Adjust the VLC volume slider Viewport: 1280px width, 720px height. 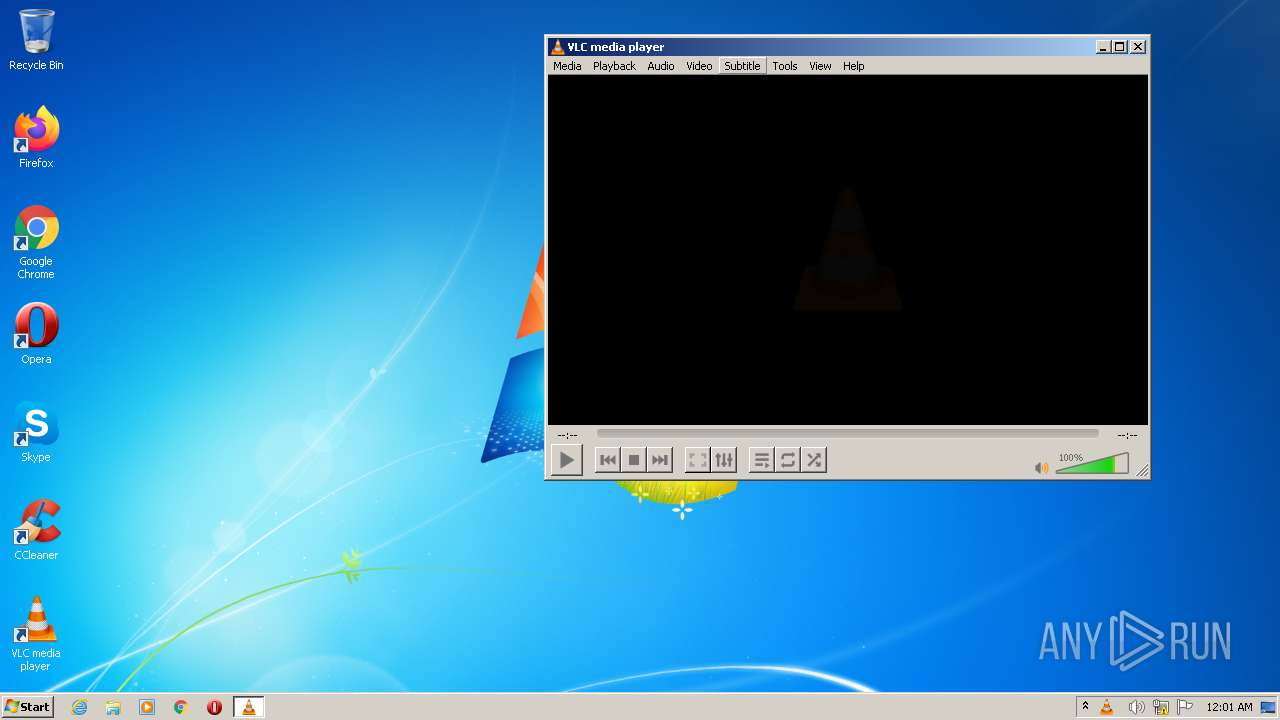click(1092, 464)
